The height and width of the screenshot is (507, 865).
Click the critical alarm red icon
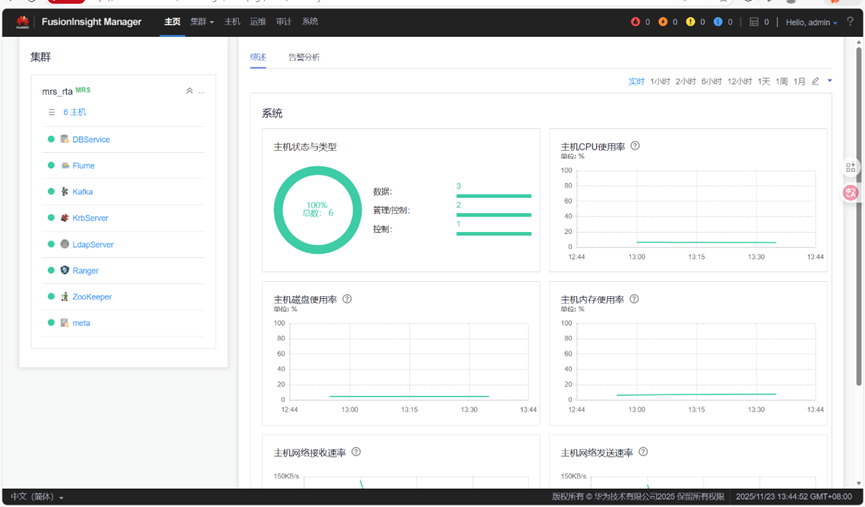636,22
